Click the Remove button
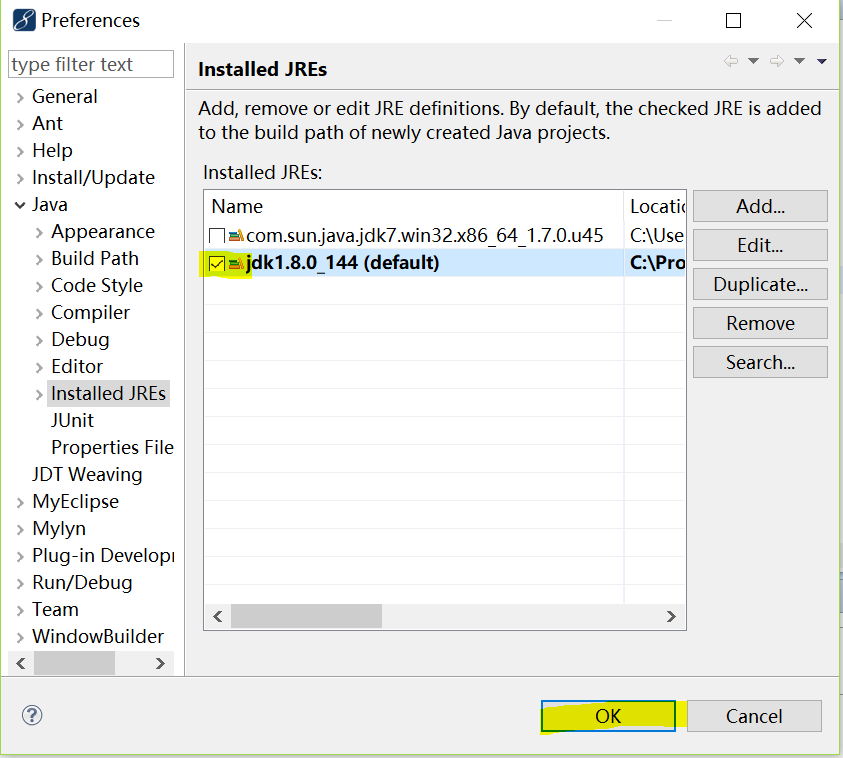The width and height of the screenshot is (843, 758). coord(760,323)
